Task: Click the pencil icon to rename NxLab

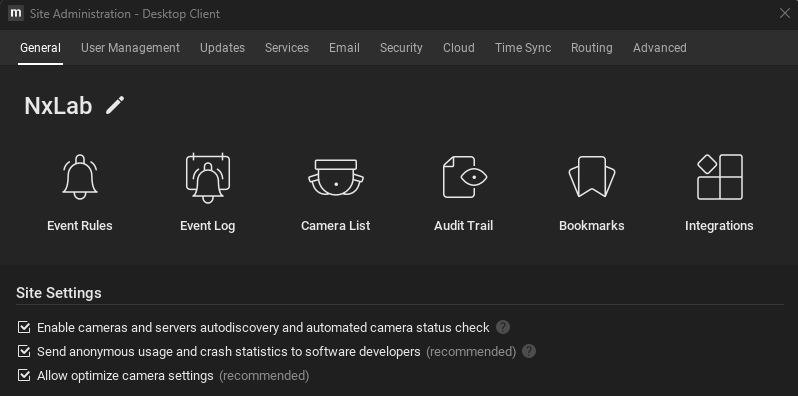Action: 115,105
